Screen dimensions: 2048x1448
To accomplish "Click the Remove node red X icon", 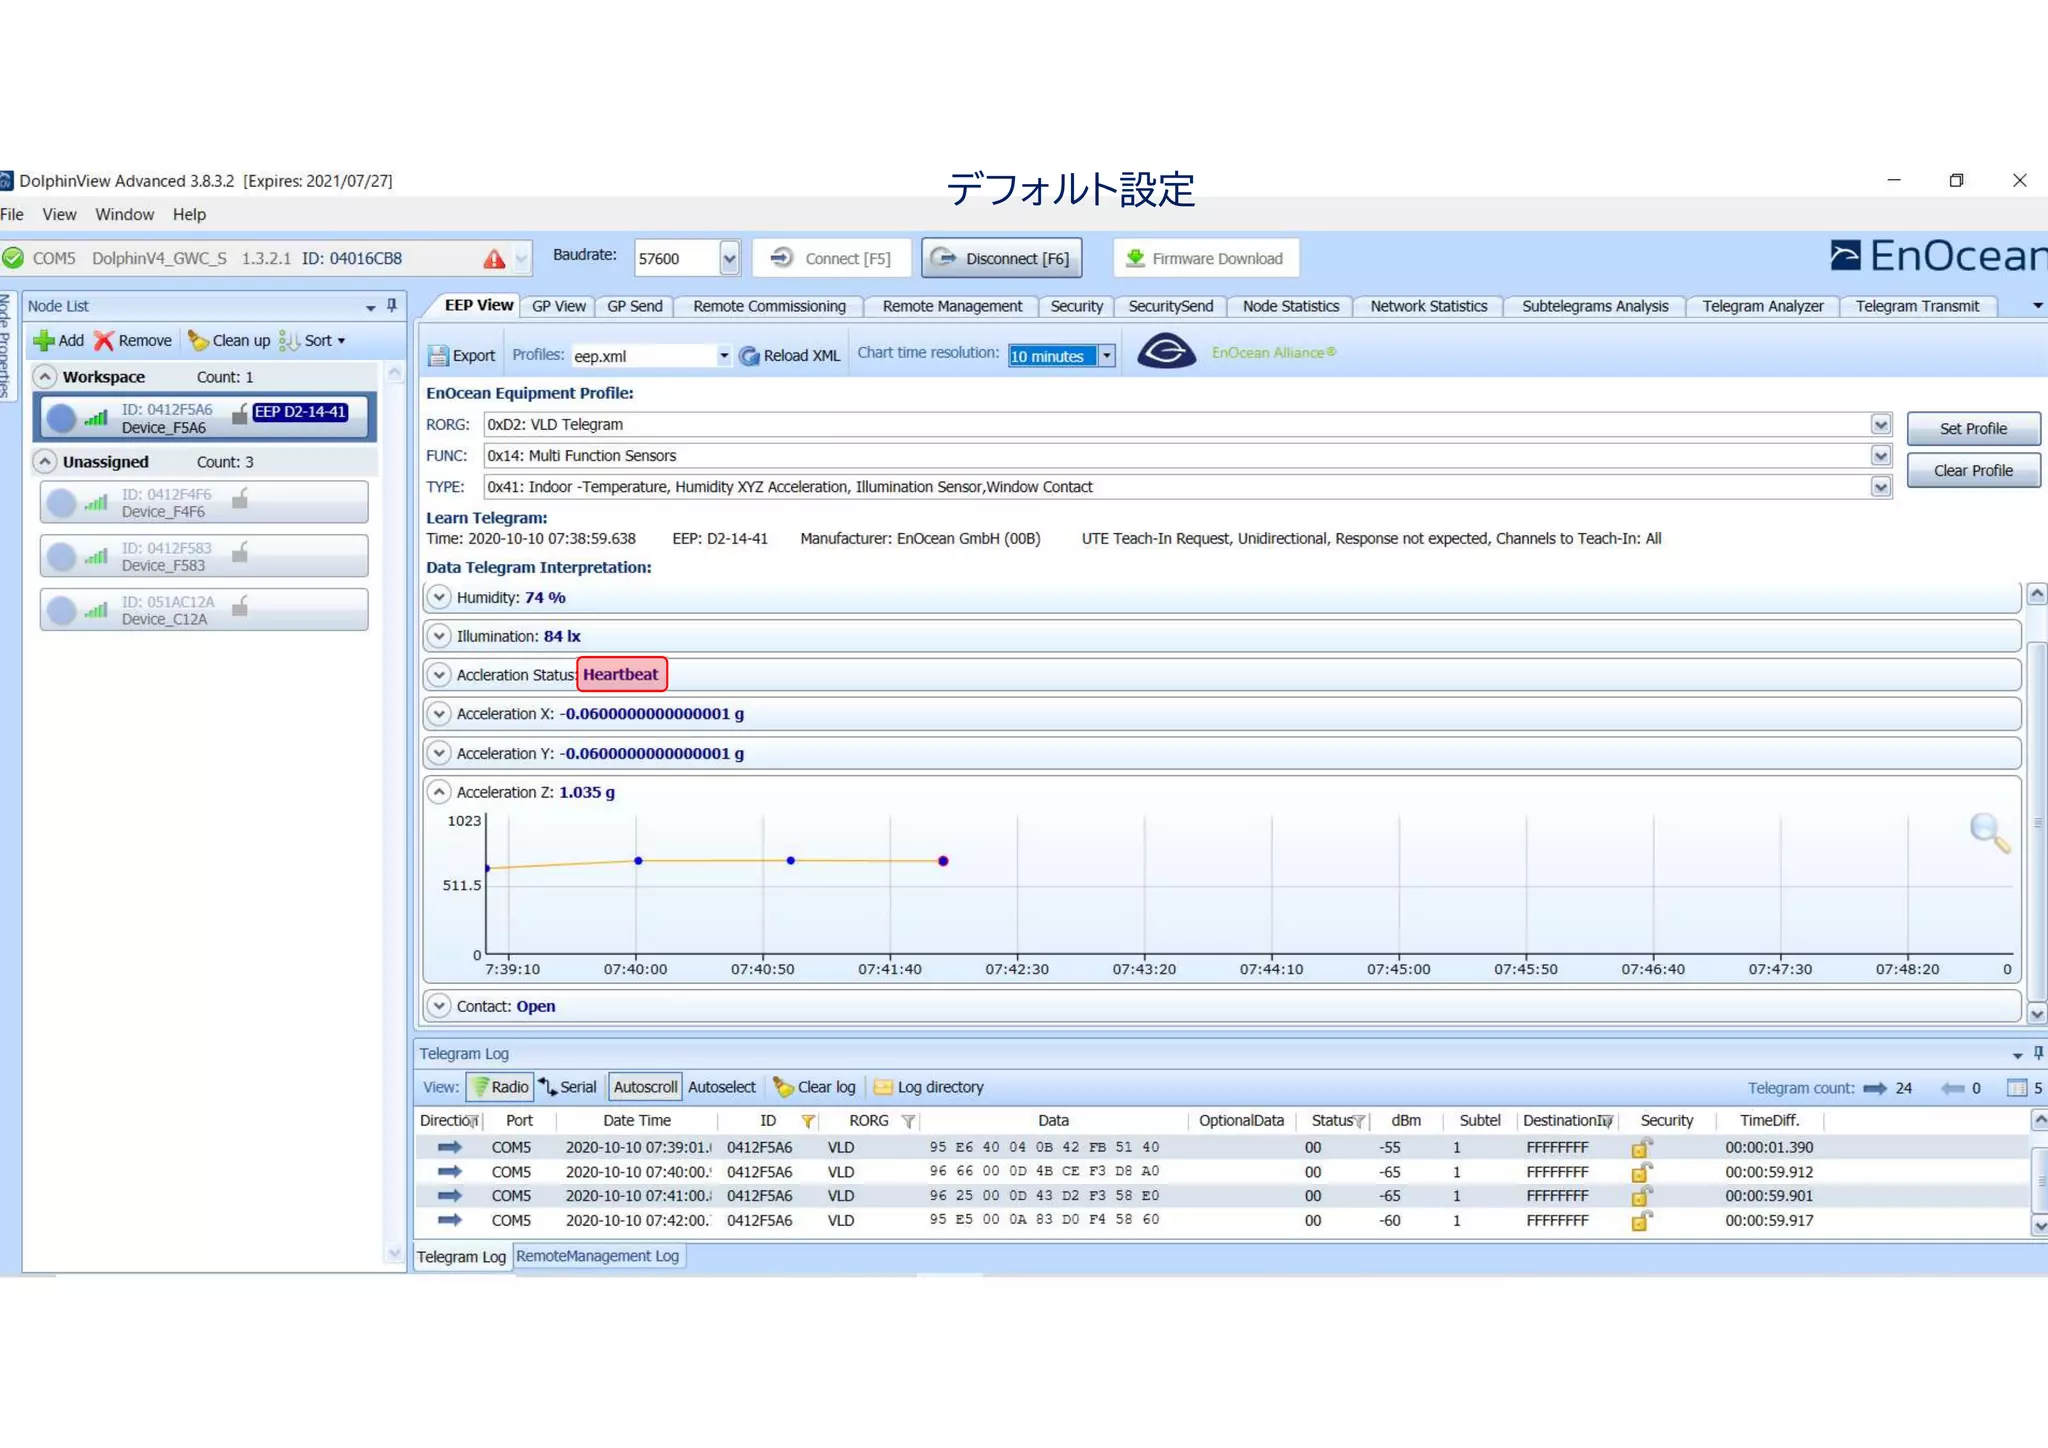I will (x=104, y=341).
